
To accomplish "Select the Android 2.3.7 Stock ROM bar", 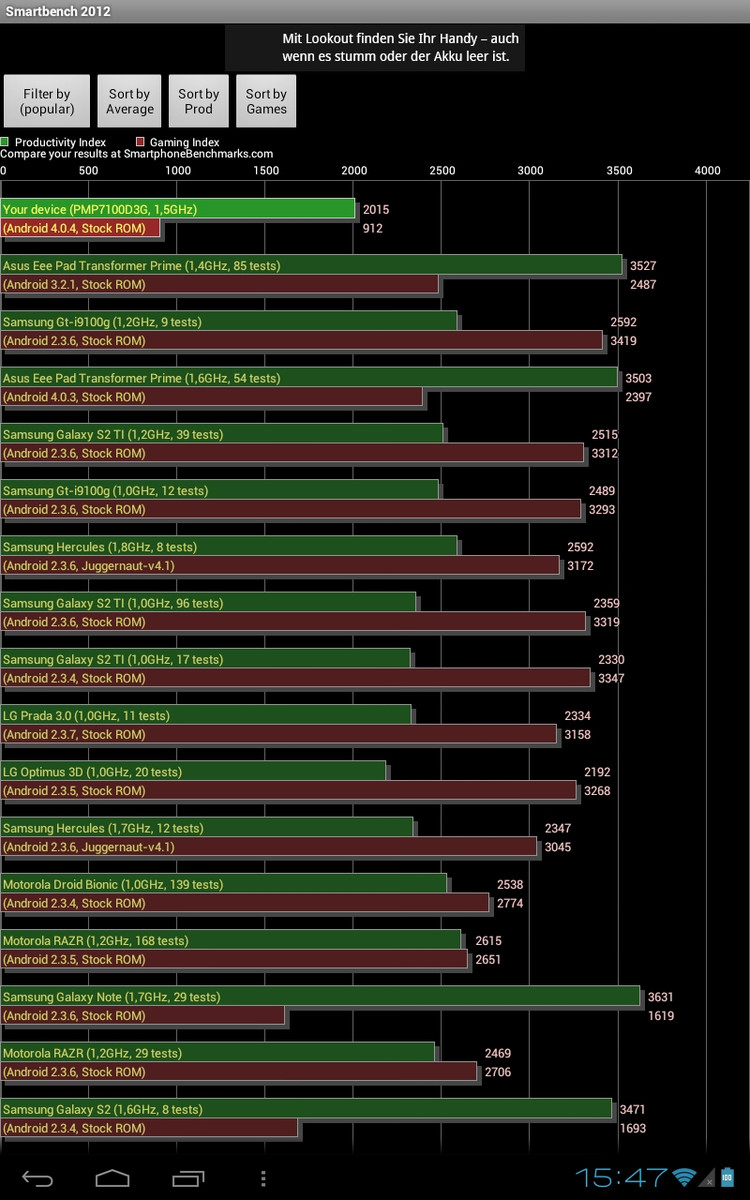I will [x=279, y=734].
